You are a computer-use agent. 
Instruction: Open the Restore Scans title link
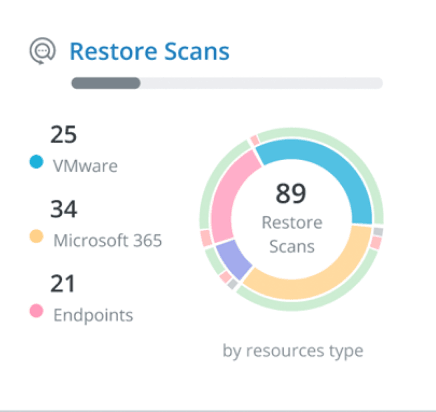tap(149, 51)
